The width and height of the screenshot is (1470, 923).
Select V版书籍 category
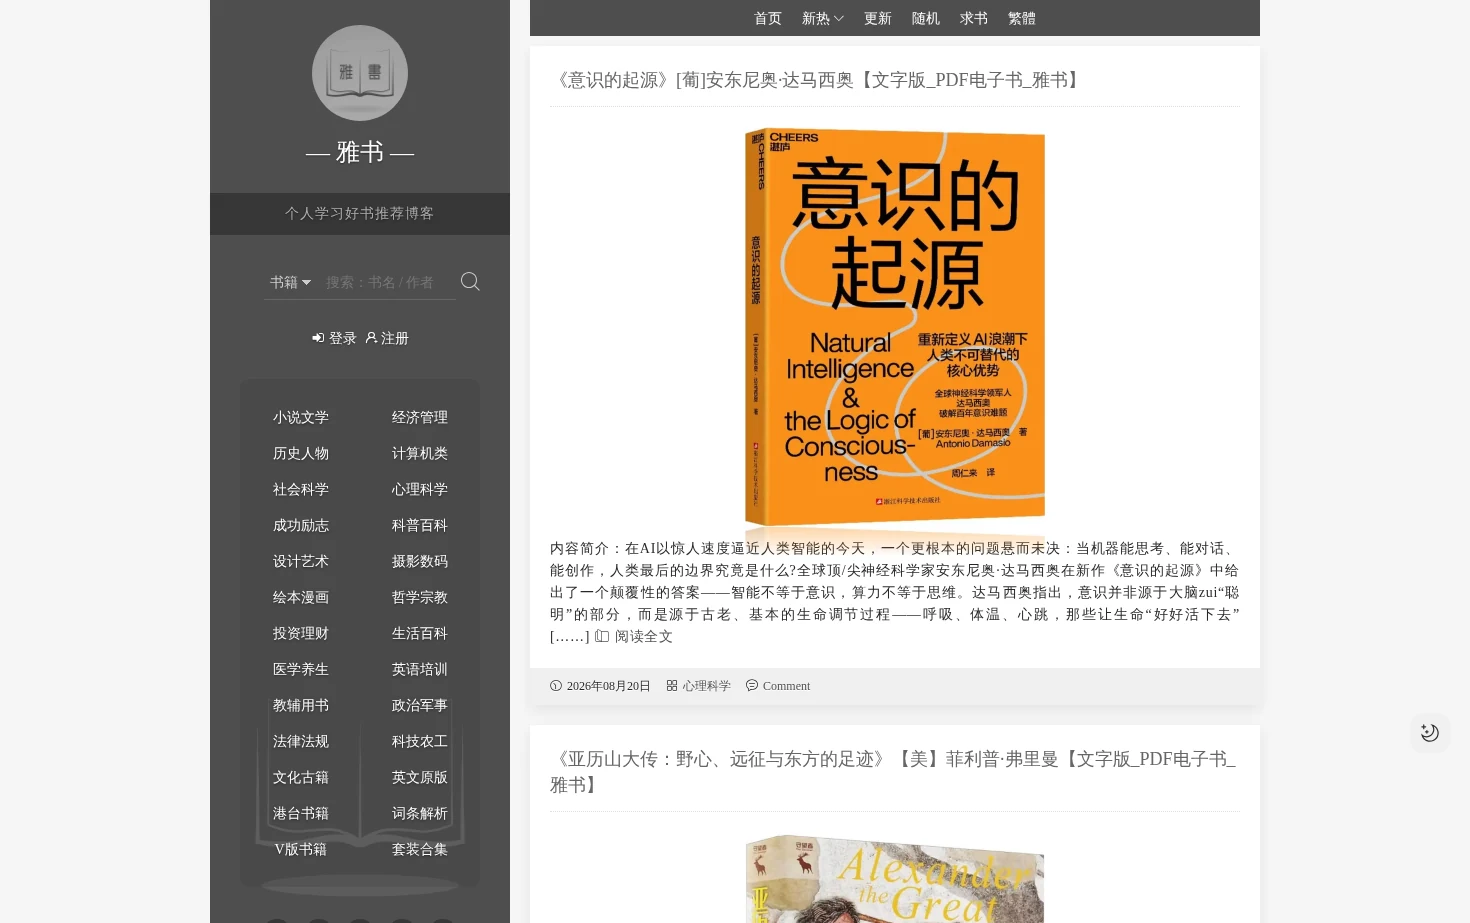(301, 849)
